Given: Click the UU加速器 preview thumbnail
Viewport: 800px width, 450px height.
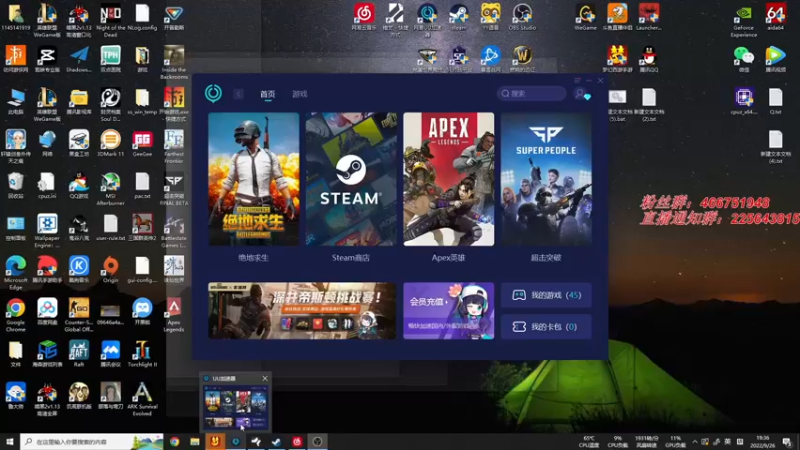Looking at the screenshot, I should pyautogui.click(x=235, y=407).
